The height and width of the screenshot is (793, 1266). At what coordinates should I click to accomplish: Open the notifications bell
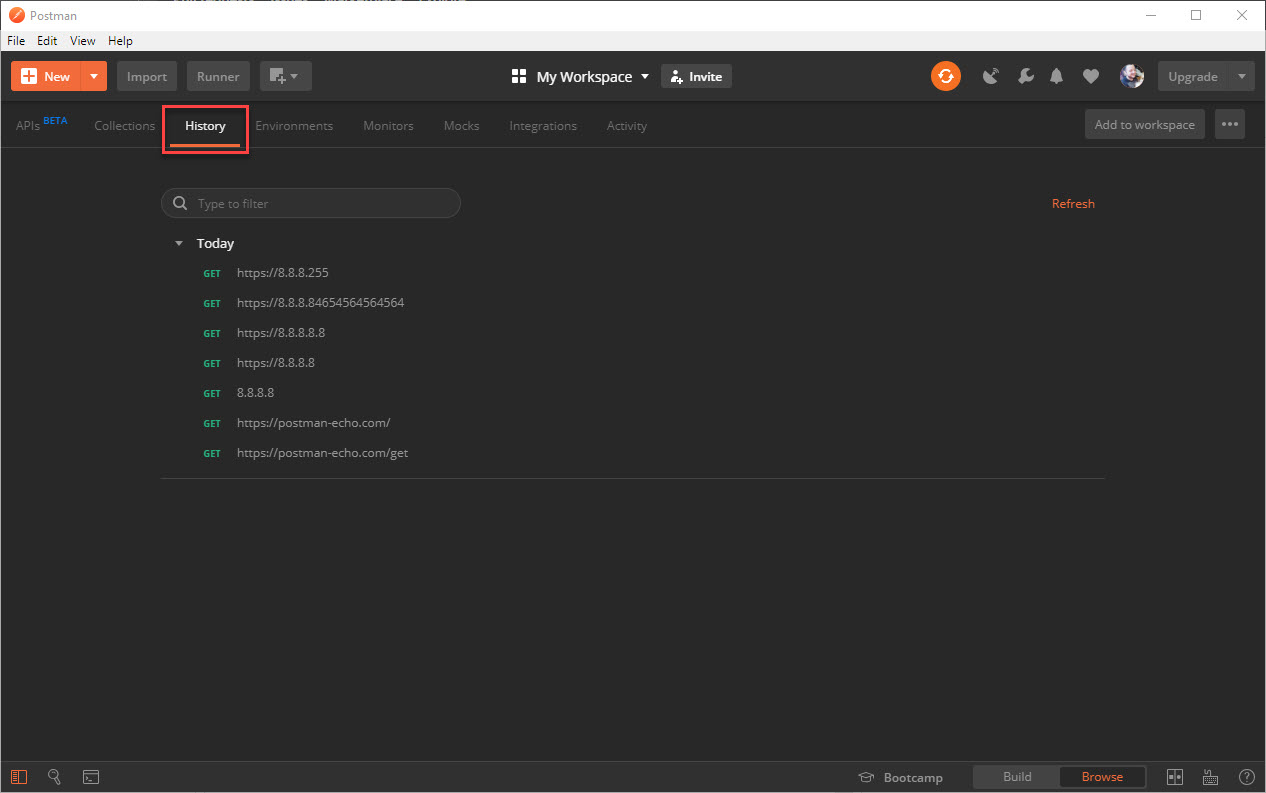pyautogui.click(x=1056, y=76)
